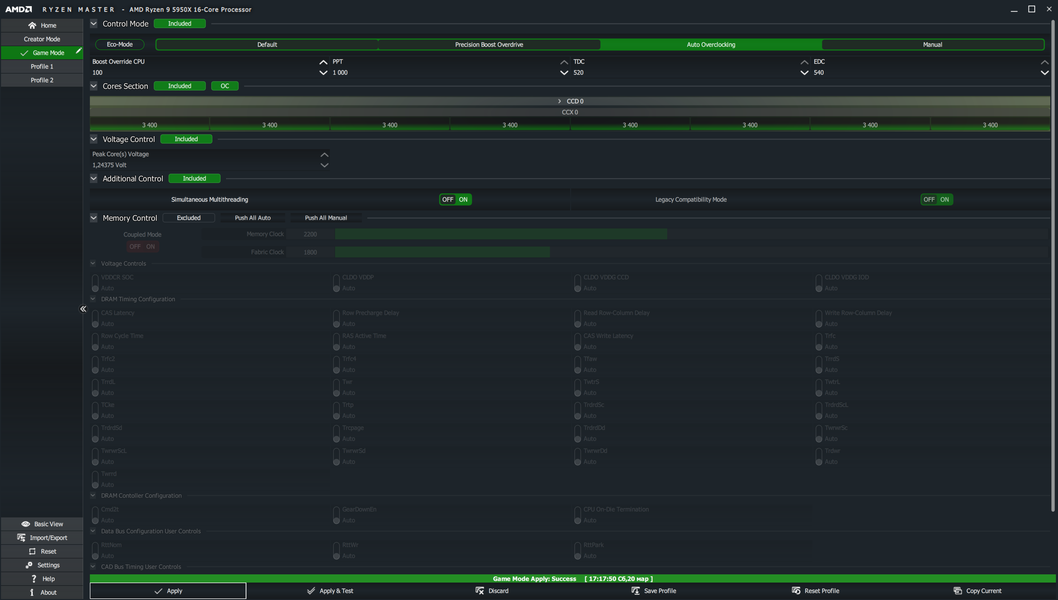Increase Boost Override CPU with up arrow
Viewport: 1058px width, 600px height.
(x=323, y=62)
